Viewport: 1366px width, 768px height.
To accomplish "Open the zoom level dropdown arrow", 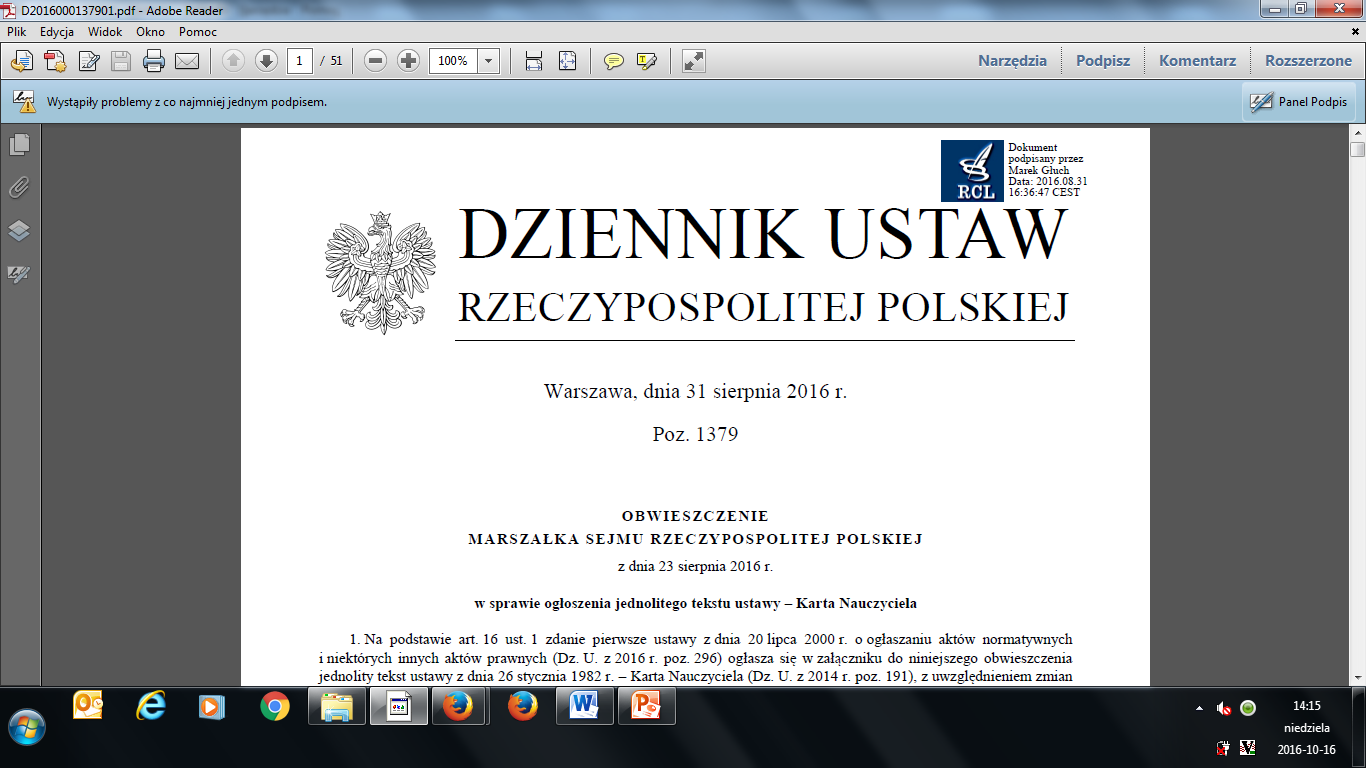I will coord(489,61).
